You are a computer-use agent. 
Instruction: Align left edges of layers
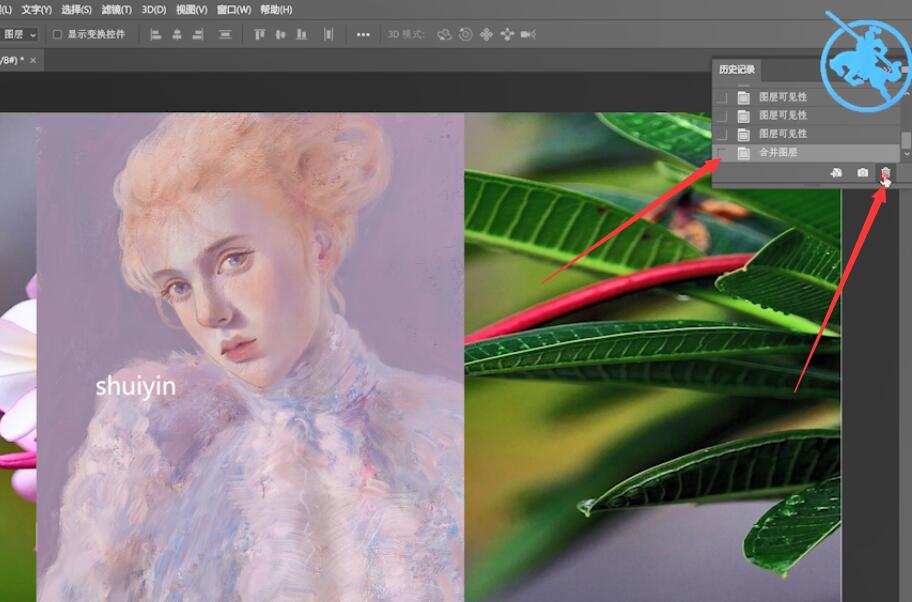pos(155,35)
